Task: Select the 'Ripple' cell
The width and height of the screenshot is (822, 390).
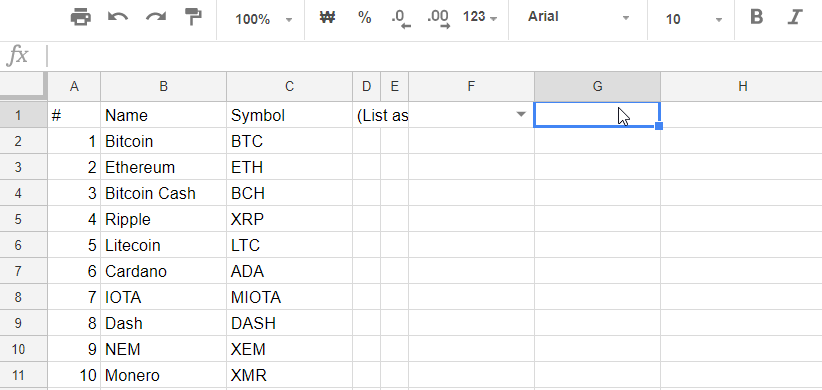Action: coord(164,219)
